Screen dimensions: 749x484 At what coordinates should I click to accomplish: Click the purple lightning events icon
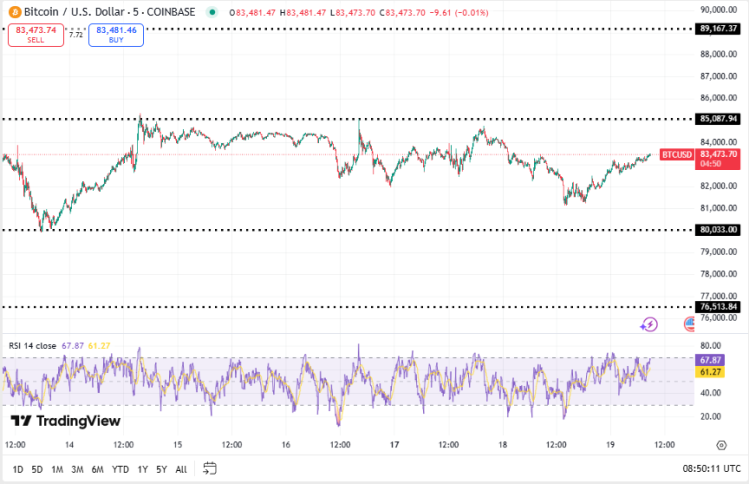click(650, 324)
